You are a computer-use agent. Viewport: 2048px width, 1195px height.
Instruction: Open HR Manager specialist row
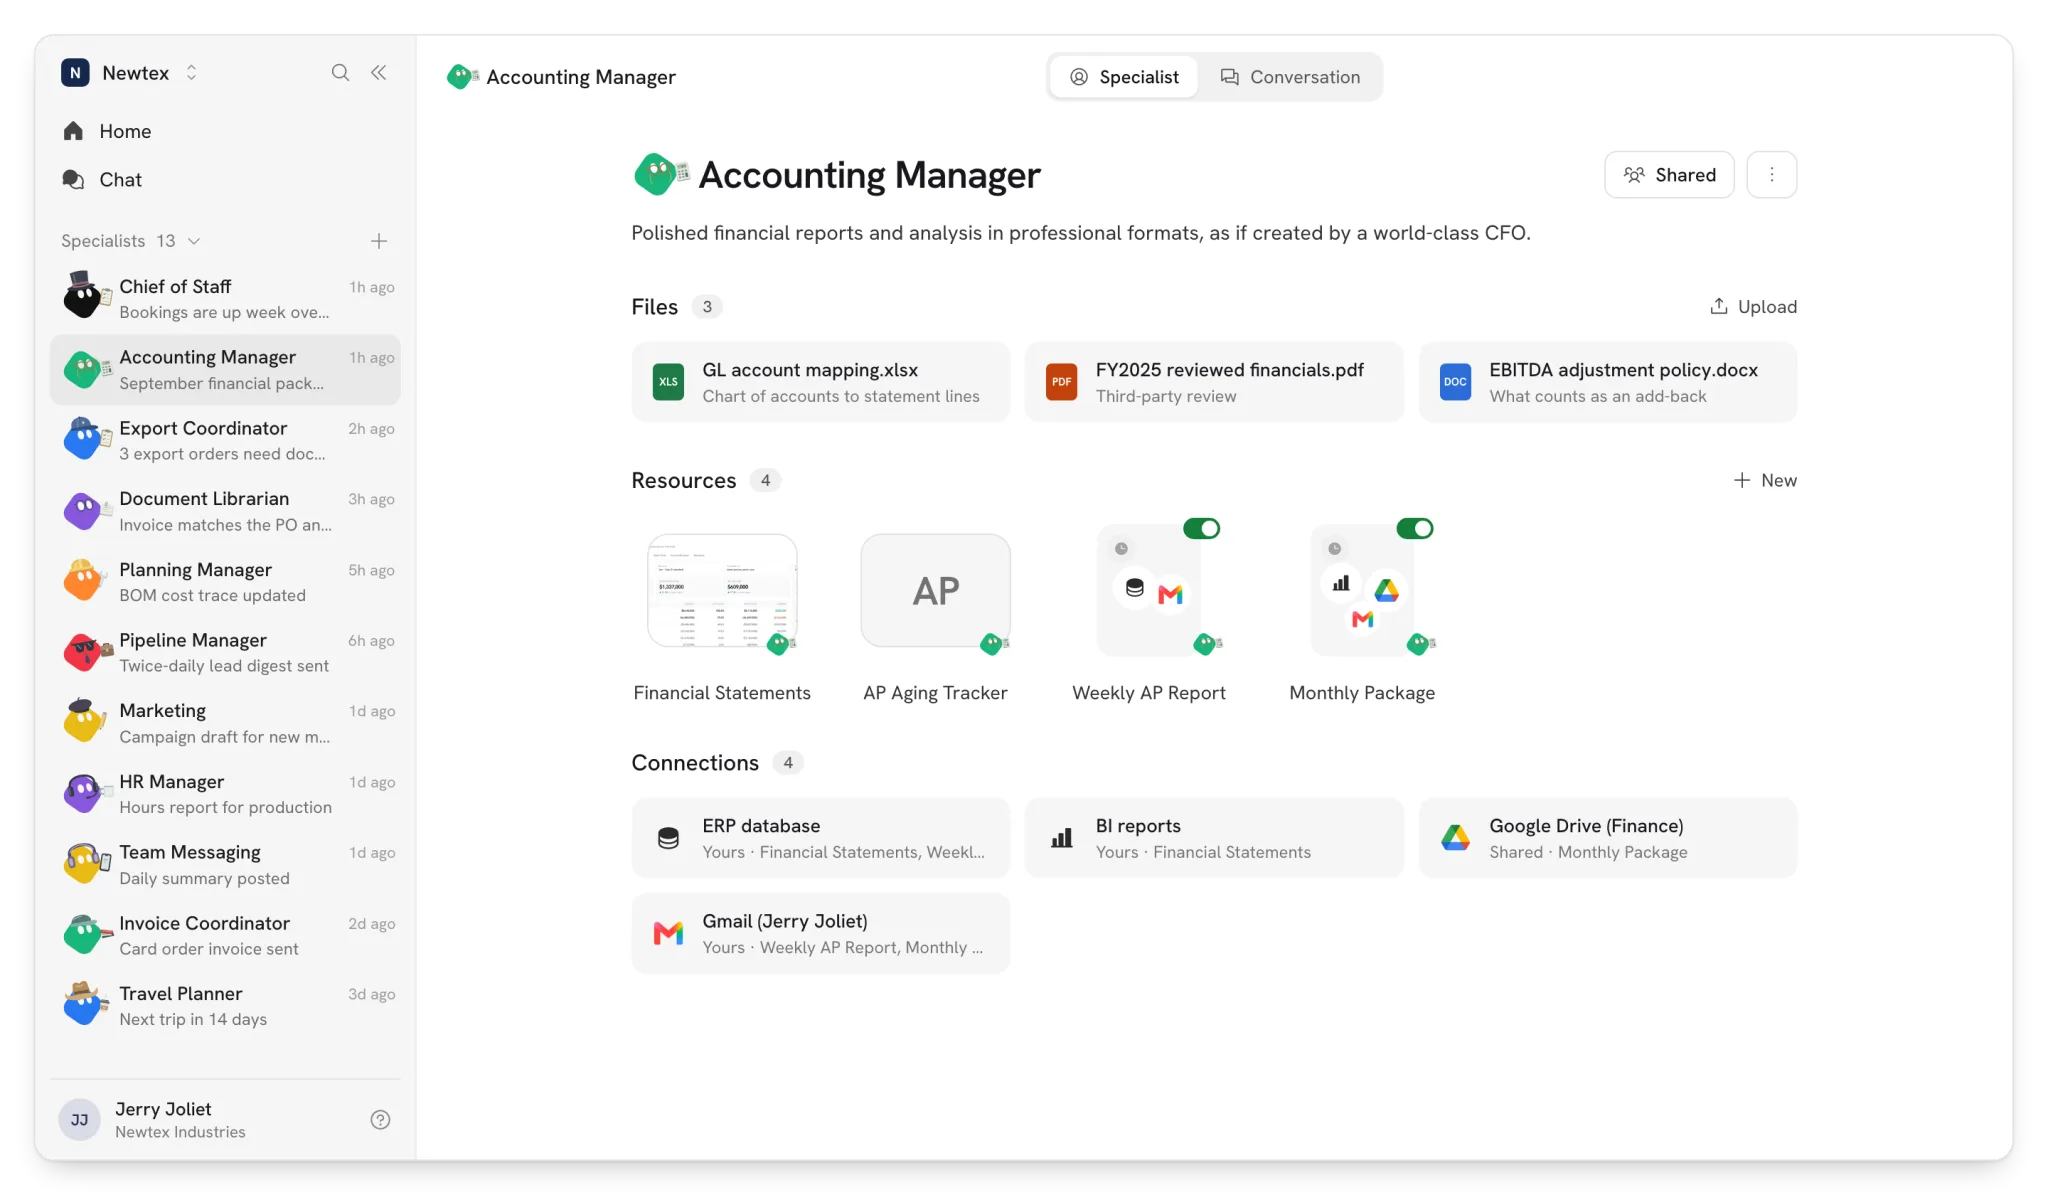[x=225, y=794]
